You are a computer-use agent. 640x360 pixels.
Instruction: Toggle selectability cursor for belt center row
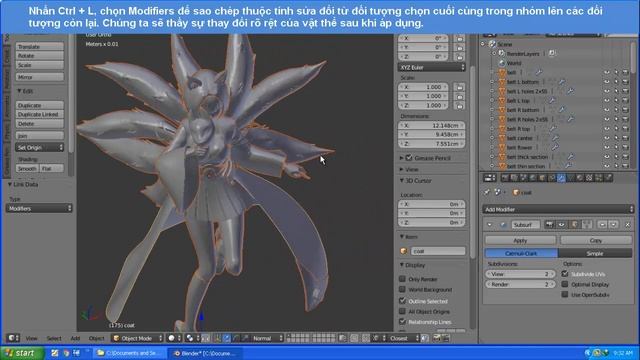point(616,138)
